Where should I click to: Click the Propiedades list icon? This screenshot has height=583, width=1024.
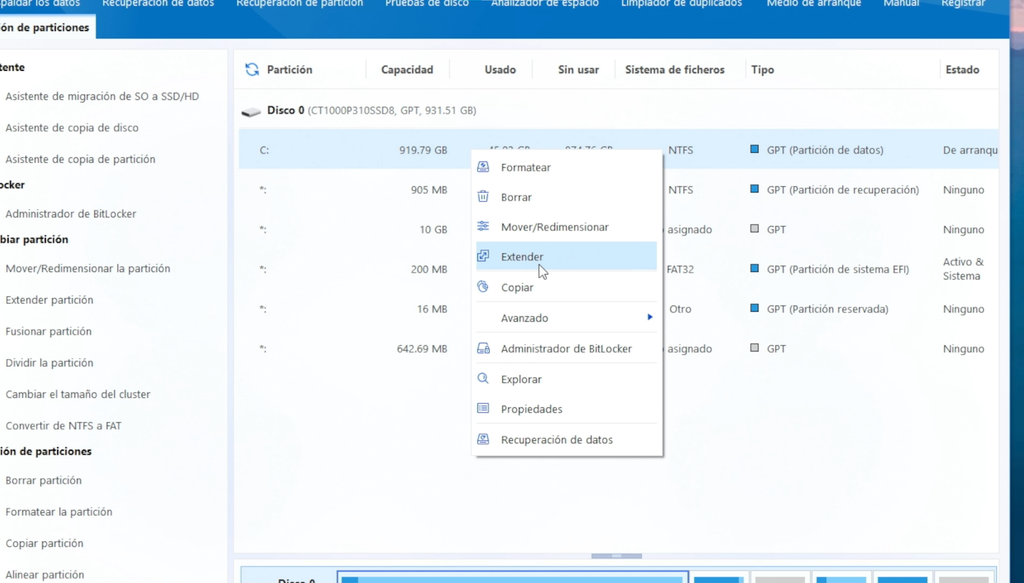(483, 409)
